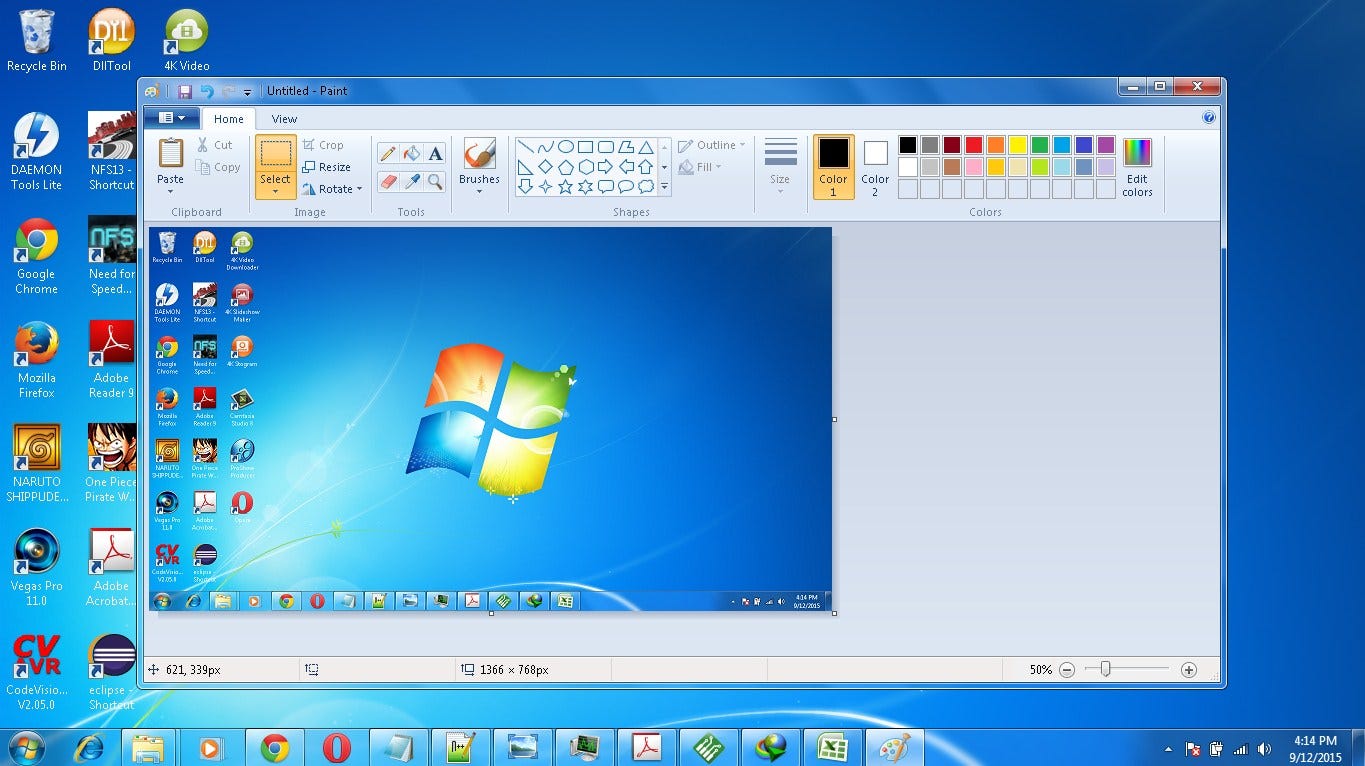Screen dimensions: 1365x766
Task: Click the zoom out minus button
Action: 1067,670
